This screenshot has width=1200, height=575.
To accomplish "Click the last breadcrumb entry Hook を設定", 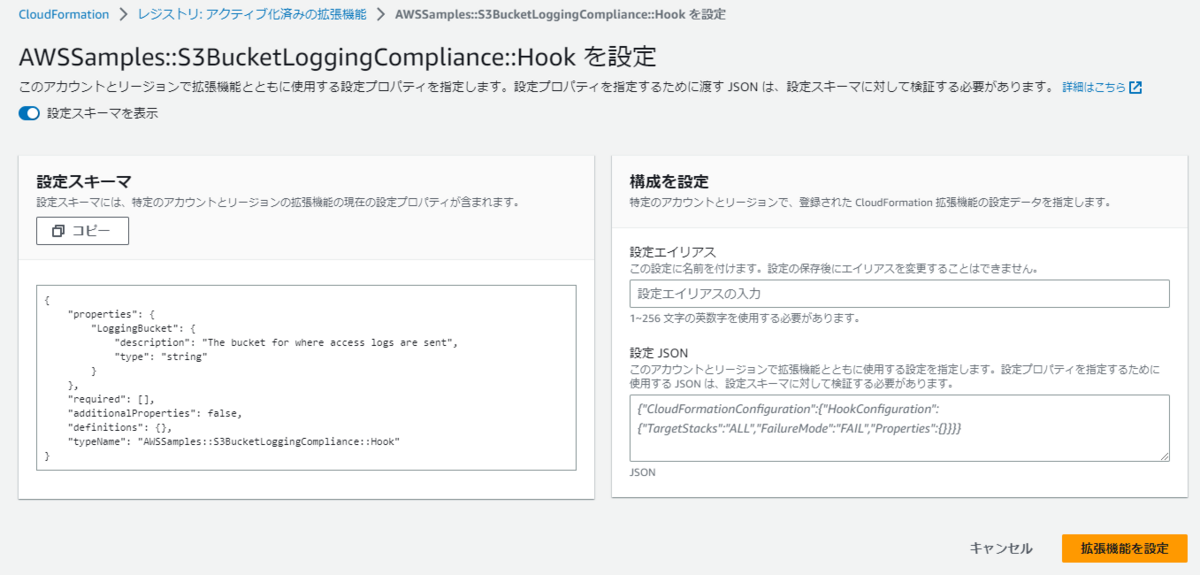I will (561, 14).
